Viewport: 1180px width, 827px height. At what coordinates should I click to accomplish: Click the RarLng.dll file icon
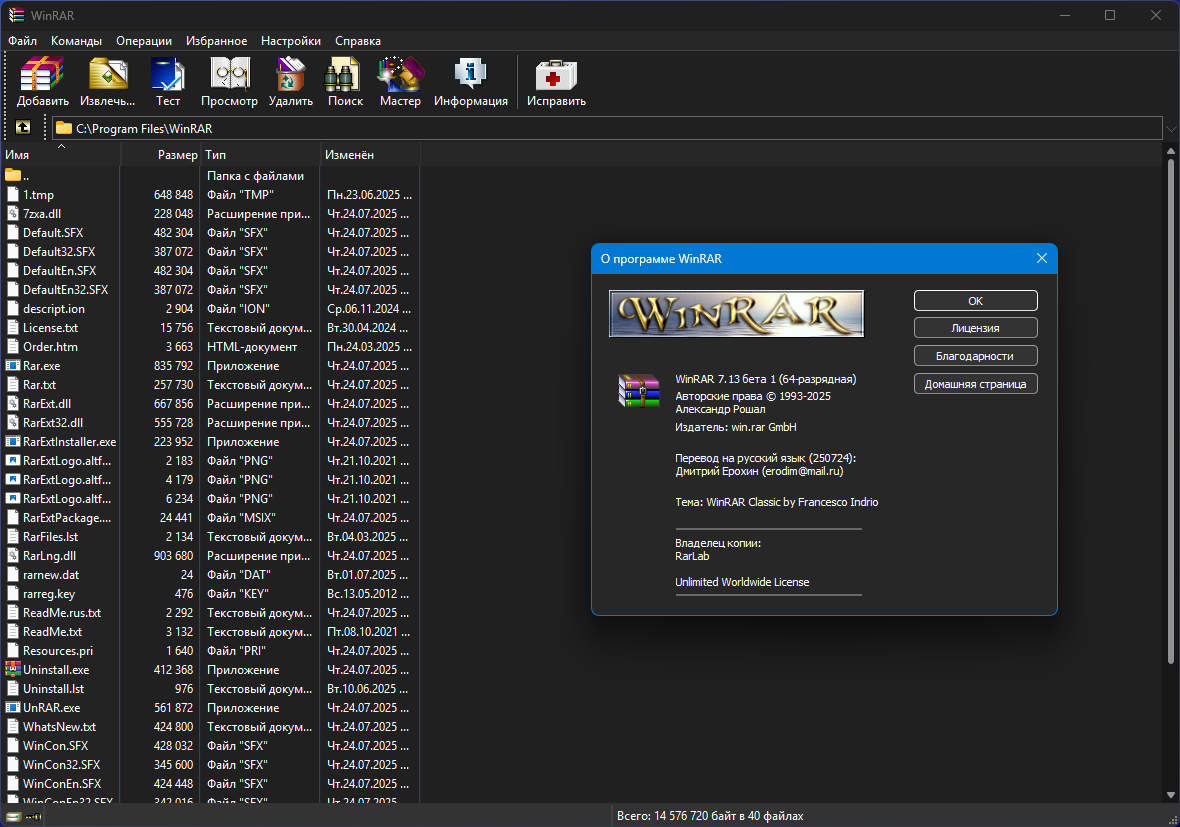pyautogui.click(x=13, y=555)
